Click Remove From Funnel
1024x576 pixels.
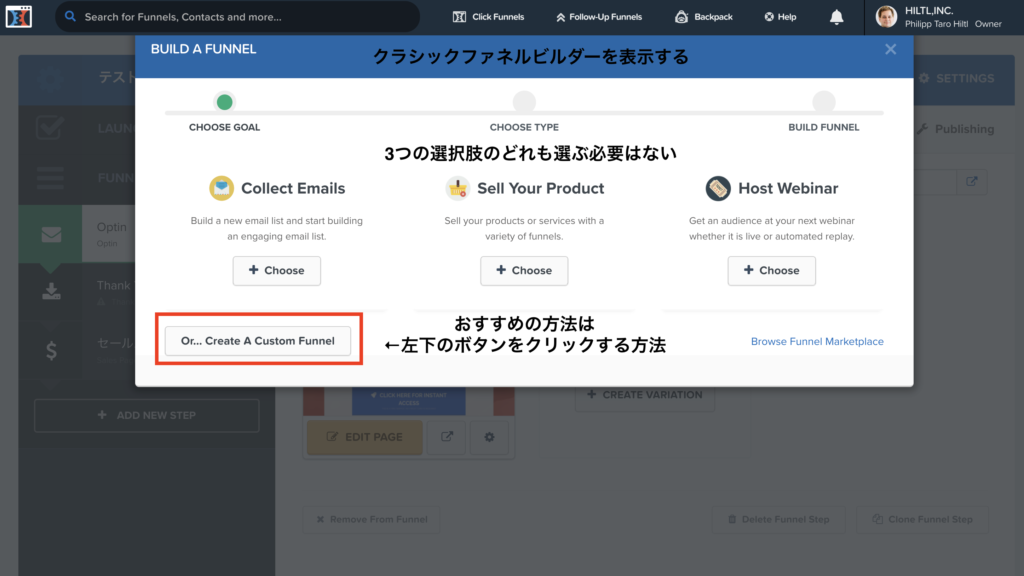coord(372,519)
